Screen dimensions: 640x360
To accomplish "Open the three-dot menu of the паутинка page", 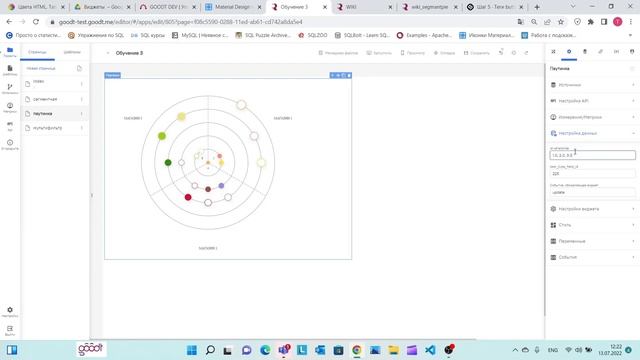I will click(x=82, y=113).
